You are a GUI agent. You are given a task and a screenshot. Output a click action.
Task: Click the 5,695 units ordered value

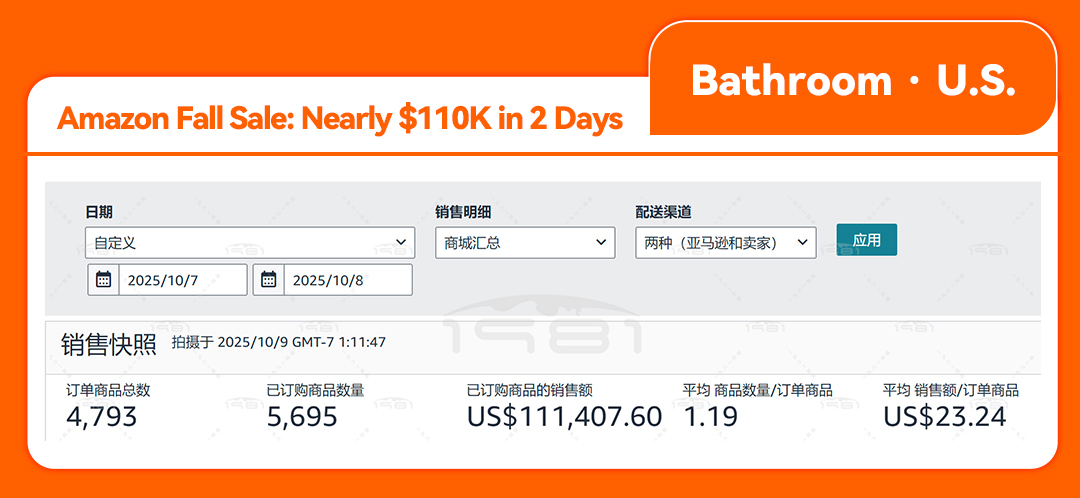coord(302,416)
